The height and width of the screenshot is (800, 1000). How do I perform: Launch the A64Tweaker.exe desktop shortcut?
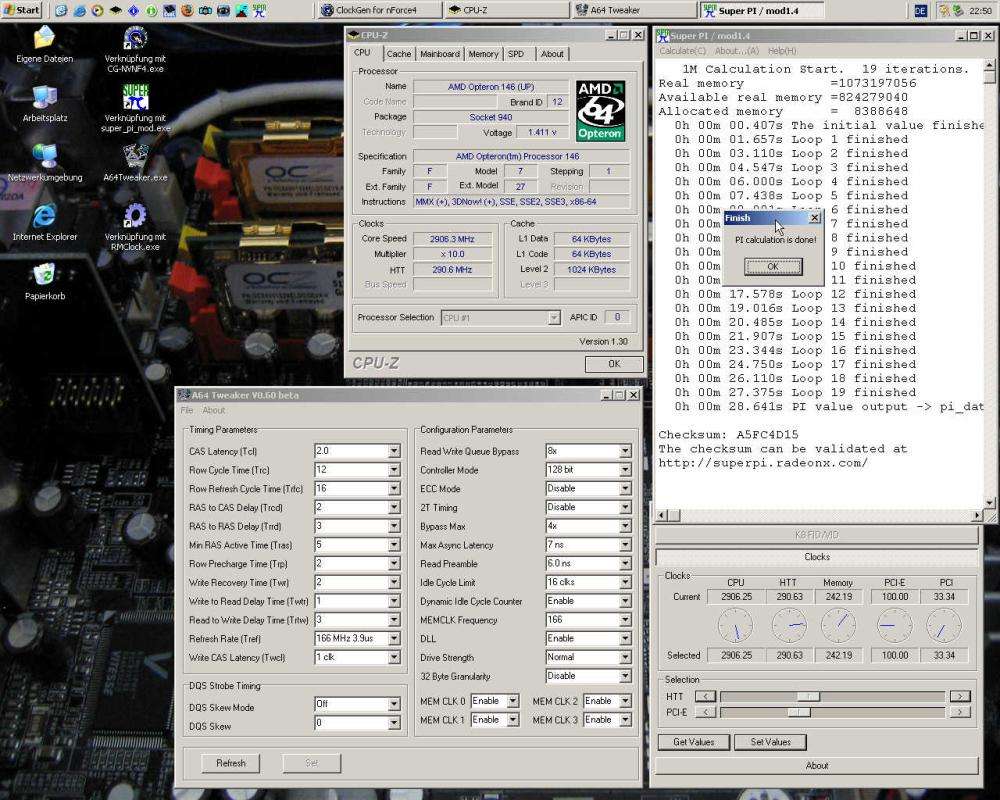point(135,157)
